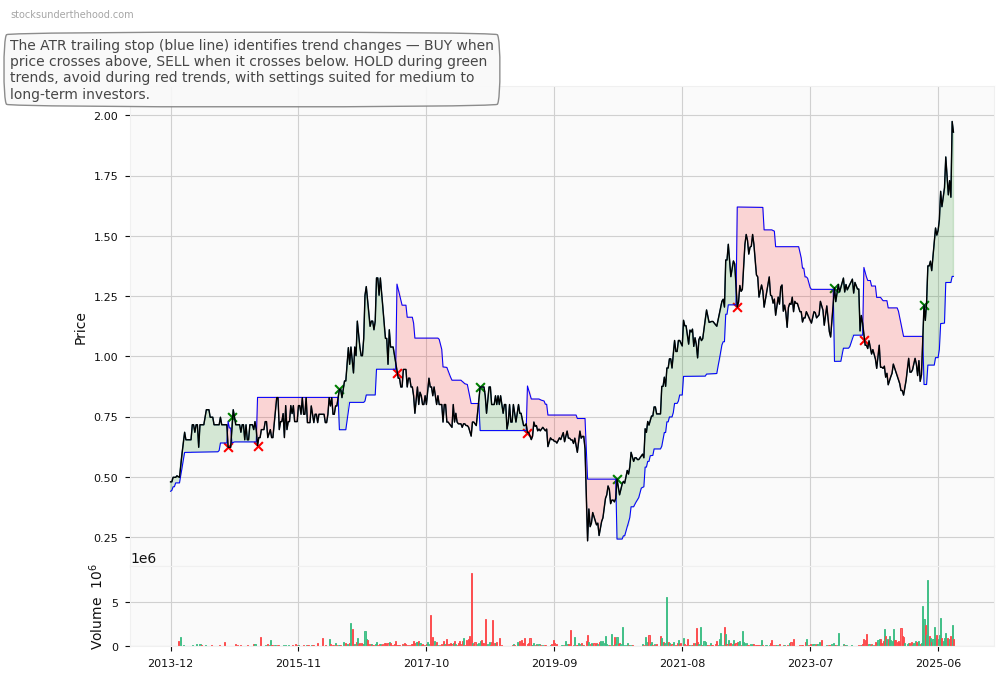The height and width of the screenshot is (678, 1004).
Task: Select the 0.50 price axis label
Action: (106, 478)
